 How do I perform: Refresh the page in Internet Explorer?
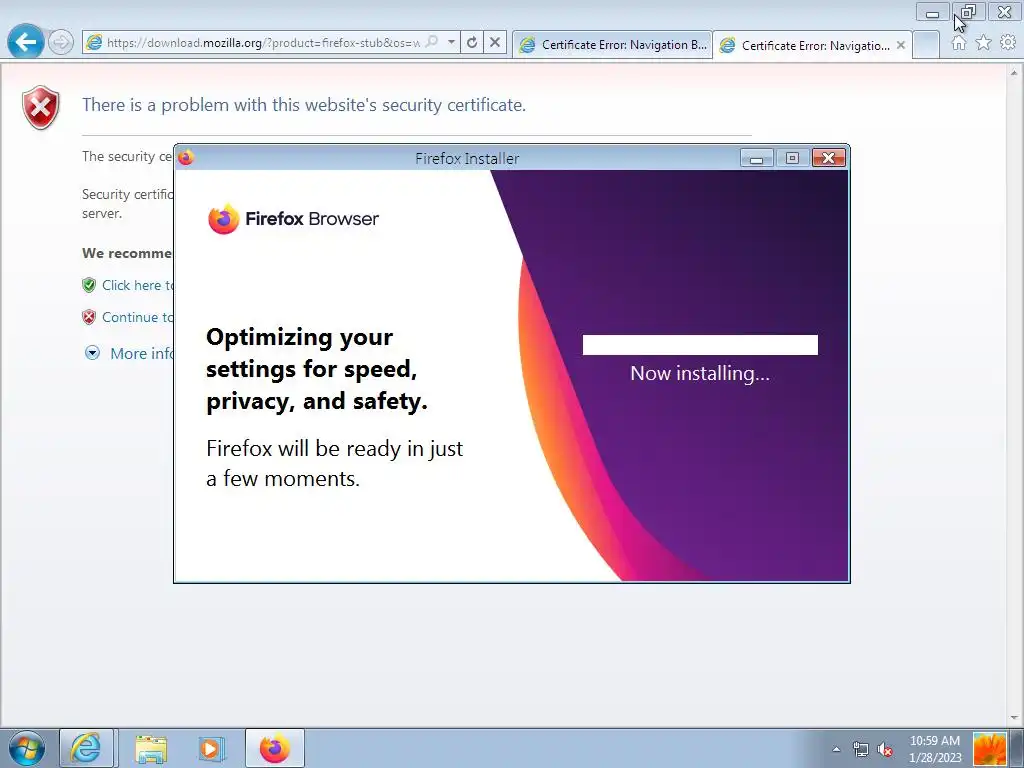tap(472, 43)
